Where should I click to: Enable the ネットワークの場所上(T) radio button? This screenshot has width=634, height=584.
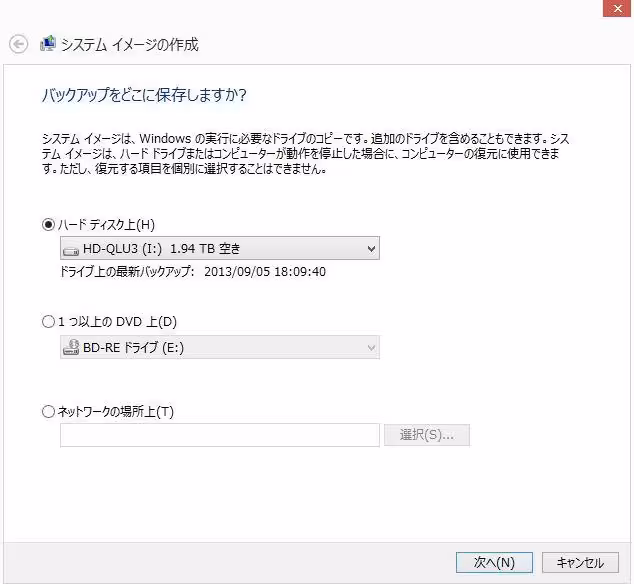pyautogui.click(x=48, y=411)
